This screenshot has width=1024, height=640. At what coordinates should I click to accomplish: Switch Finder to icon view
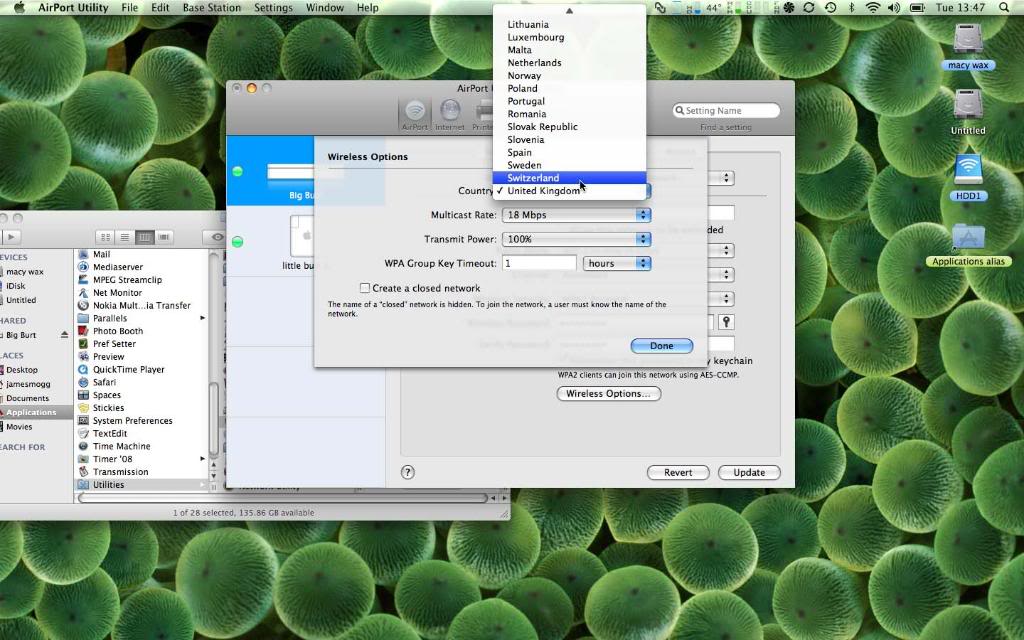tap(105, 237)
